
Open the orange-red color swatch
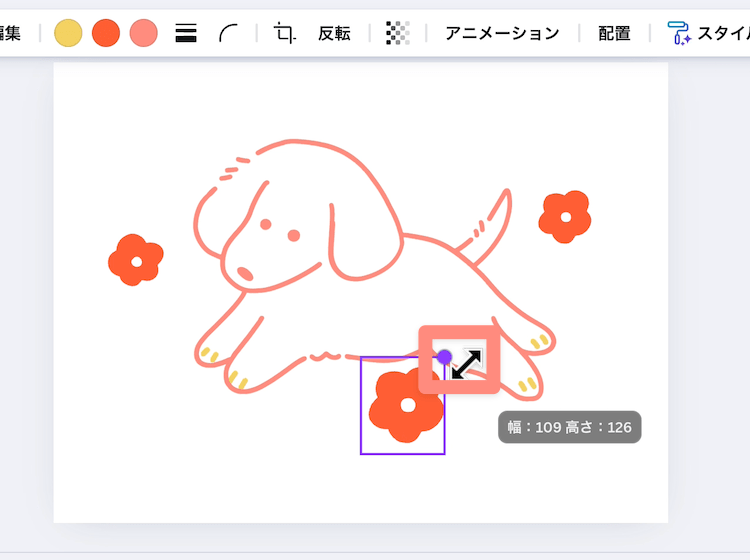[x=106, y=33]
